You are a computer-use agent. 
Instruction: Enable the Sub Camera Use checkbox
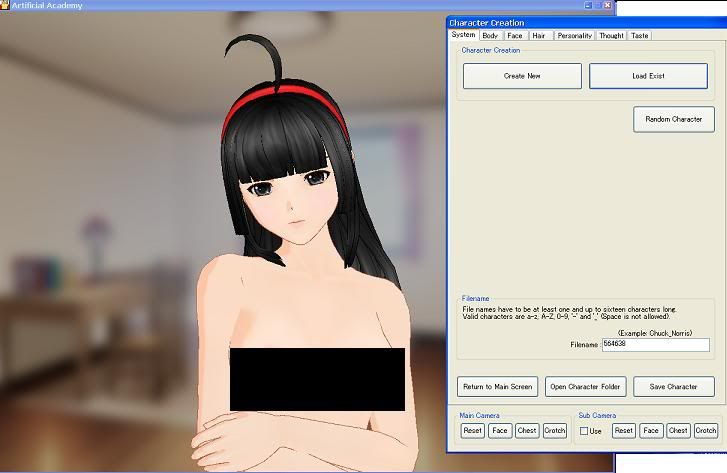[x=584, y=431]
